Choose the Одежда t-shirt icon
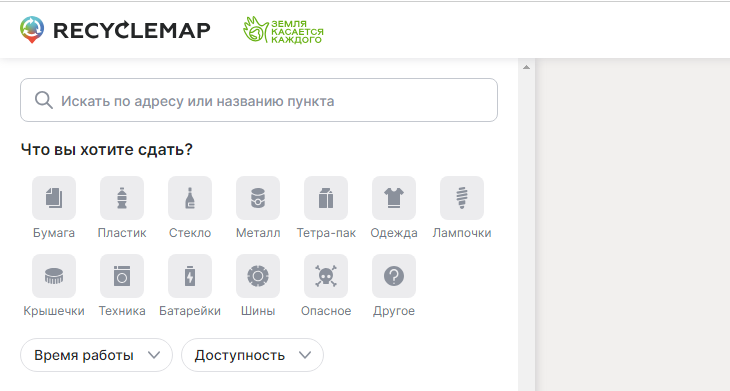Viewport: 730px width, 391px height. pyautogui.click(x=394, y=198)
